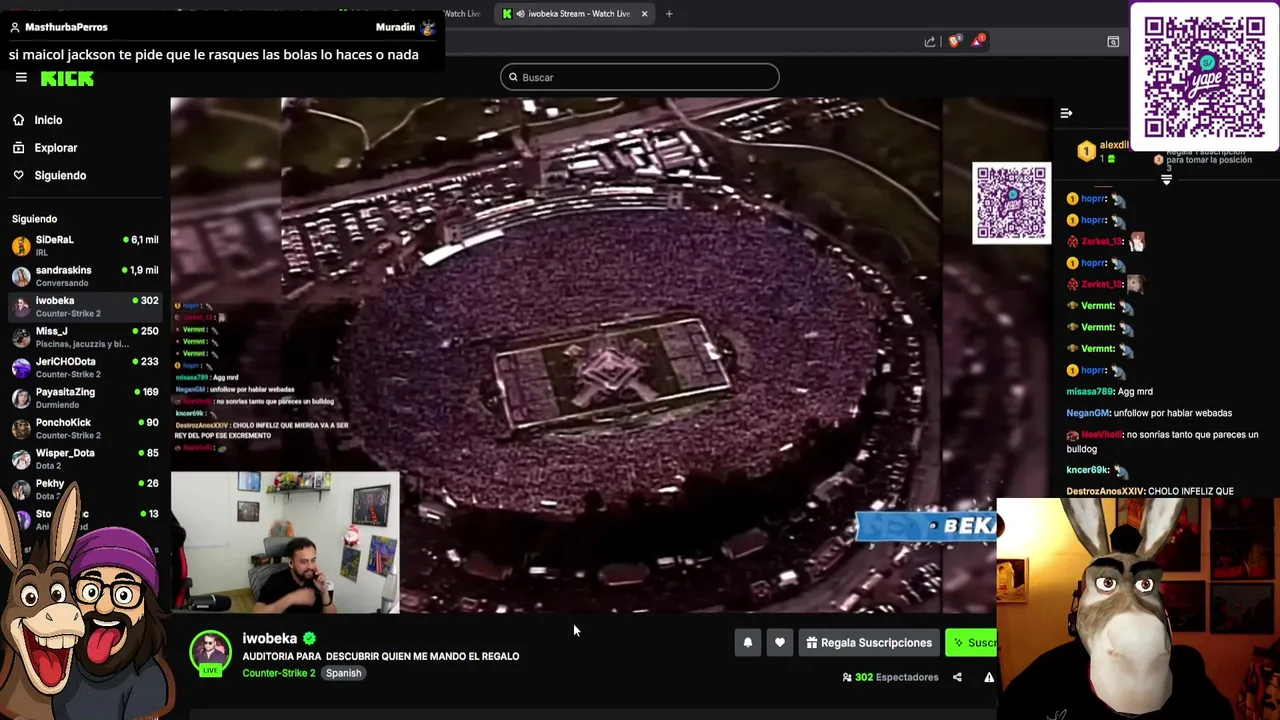Image resolution: width=1280 pixels, height=720 pixels.
Task: Toggle stream notifications bell button
Action: pyautogui.click(x=747, y=643)
